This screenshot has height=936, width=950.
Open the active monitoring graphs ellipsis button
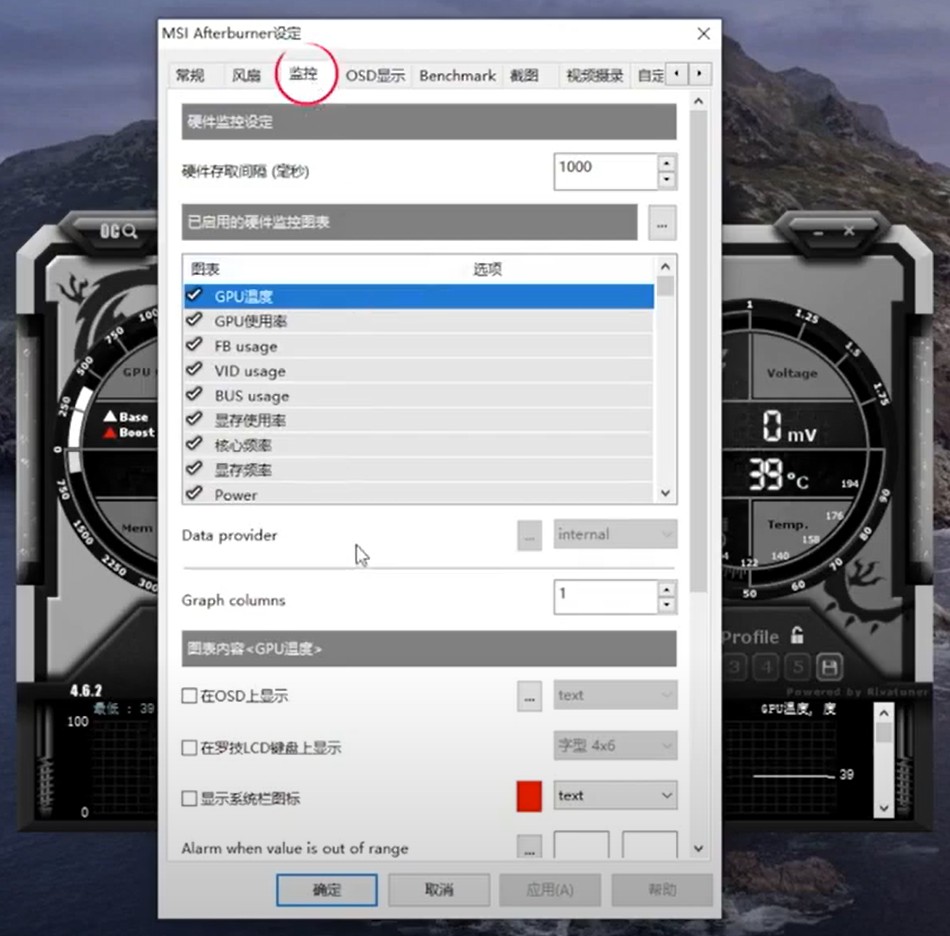[x=661, y=223]
